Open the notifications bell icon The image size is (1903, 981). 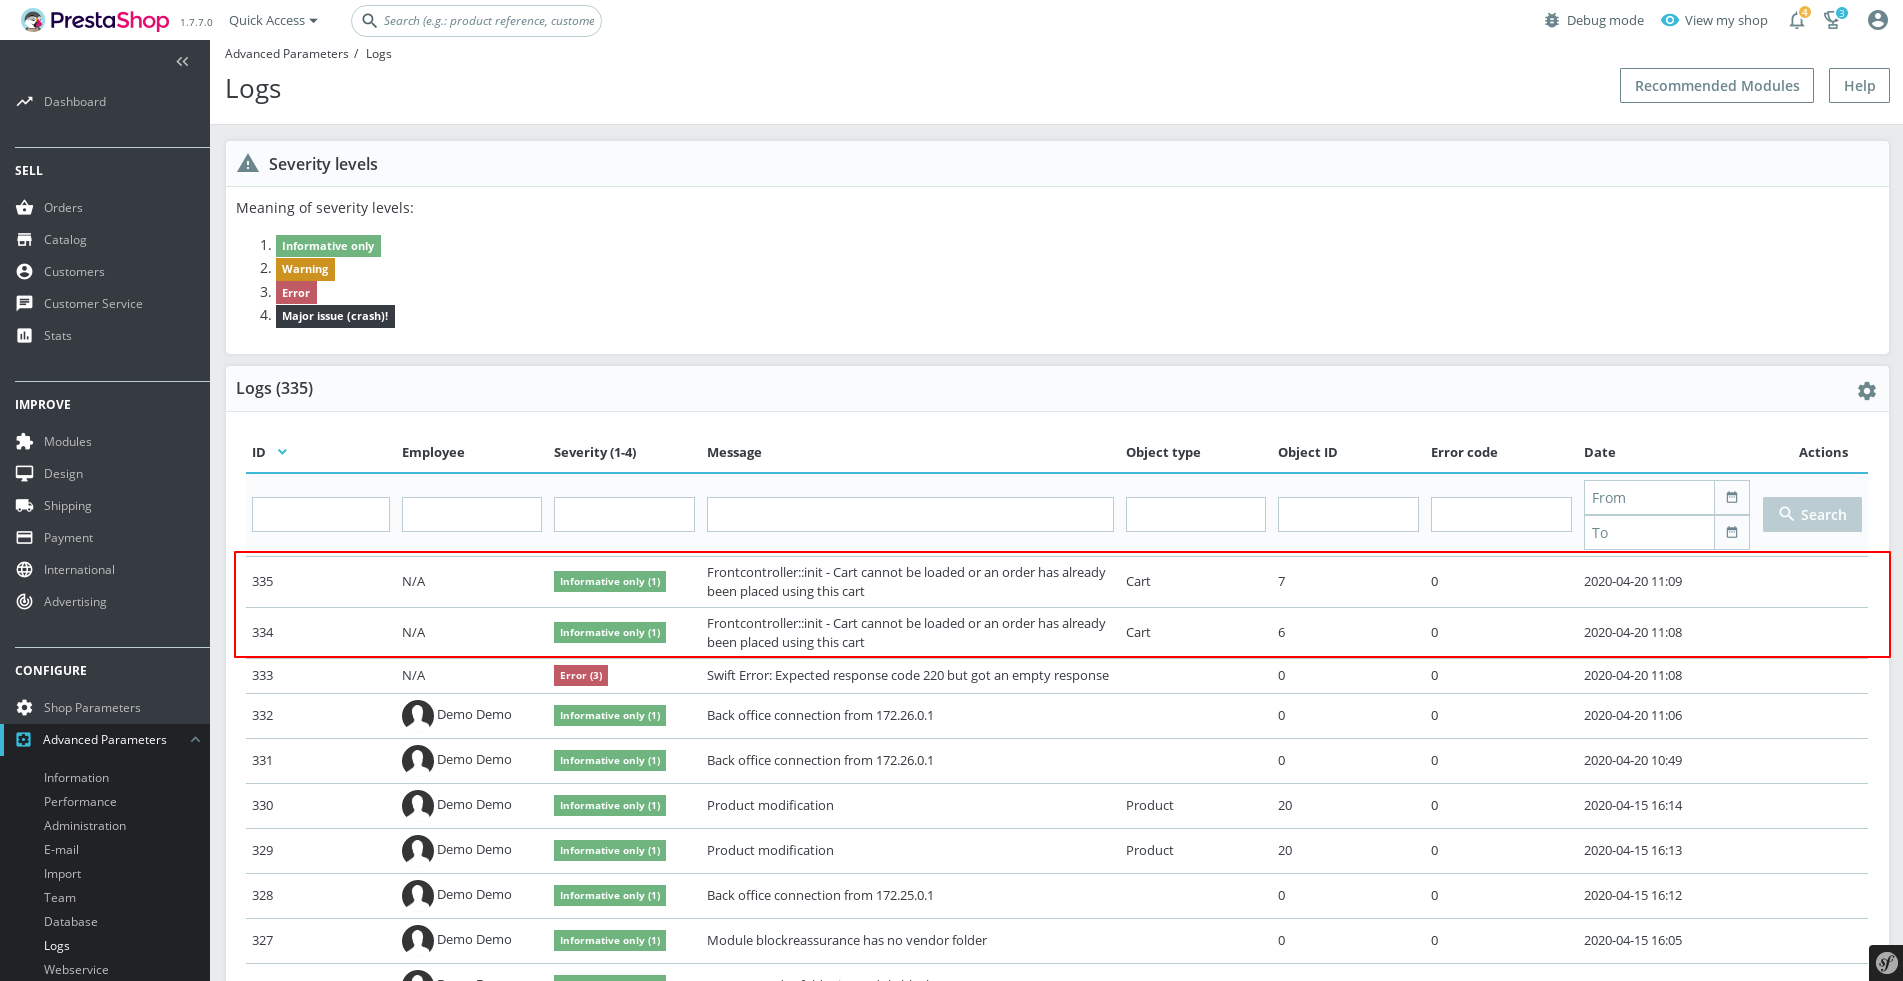point(1797,20)
